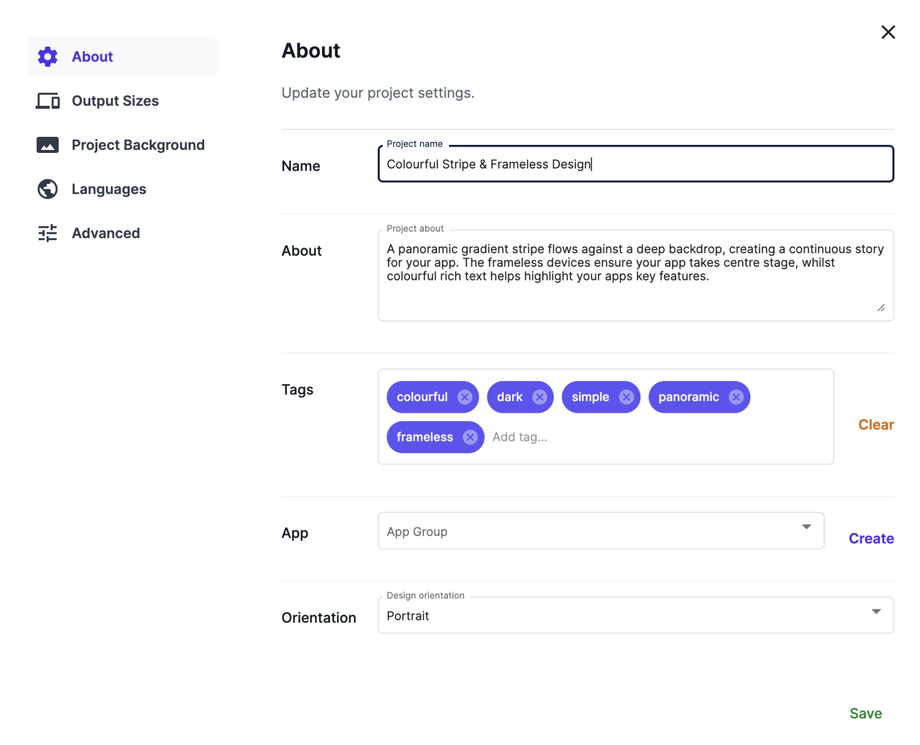920x745 pixels.
Task: Switch to the Output Sizes section
Action: 115,100
